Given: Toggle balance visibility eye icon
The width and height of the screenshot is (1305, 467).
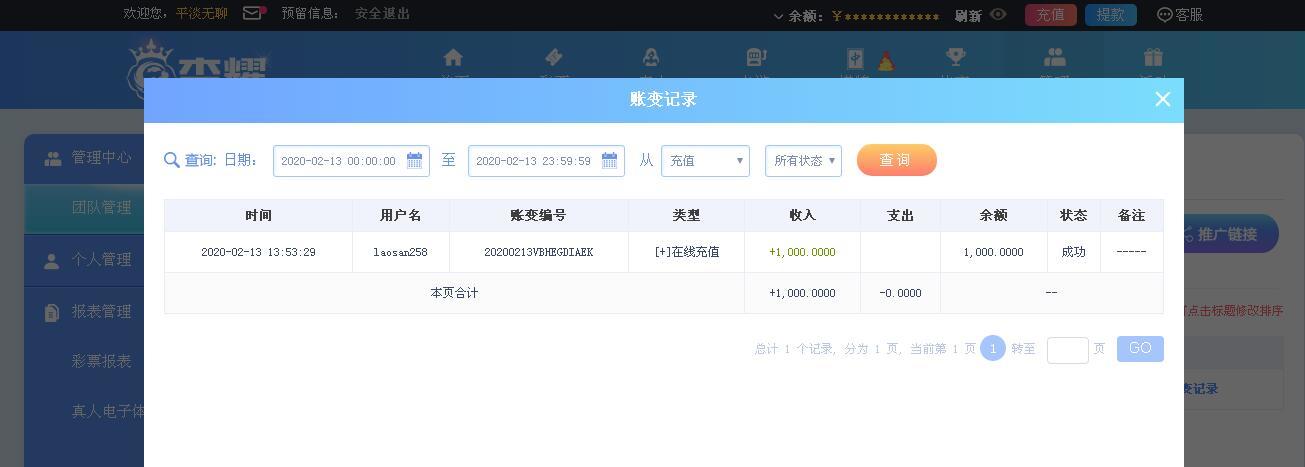Looking at the screenshot, I should (x=998, y=15).
